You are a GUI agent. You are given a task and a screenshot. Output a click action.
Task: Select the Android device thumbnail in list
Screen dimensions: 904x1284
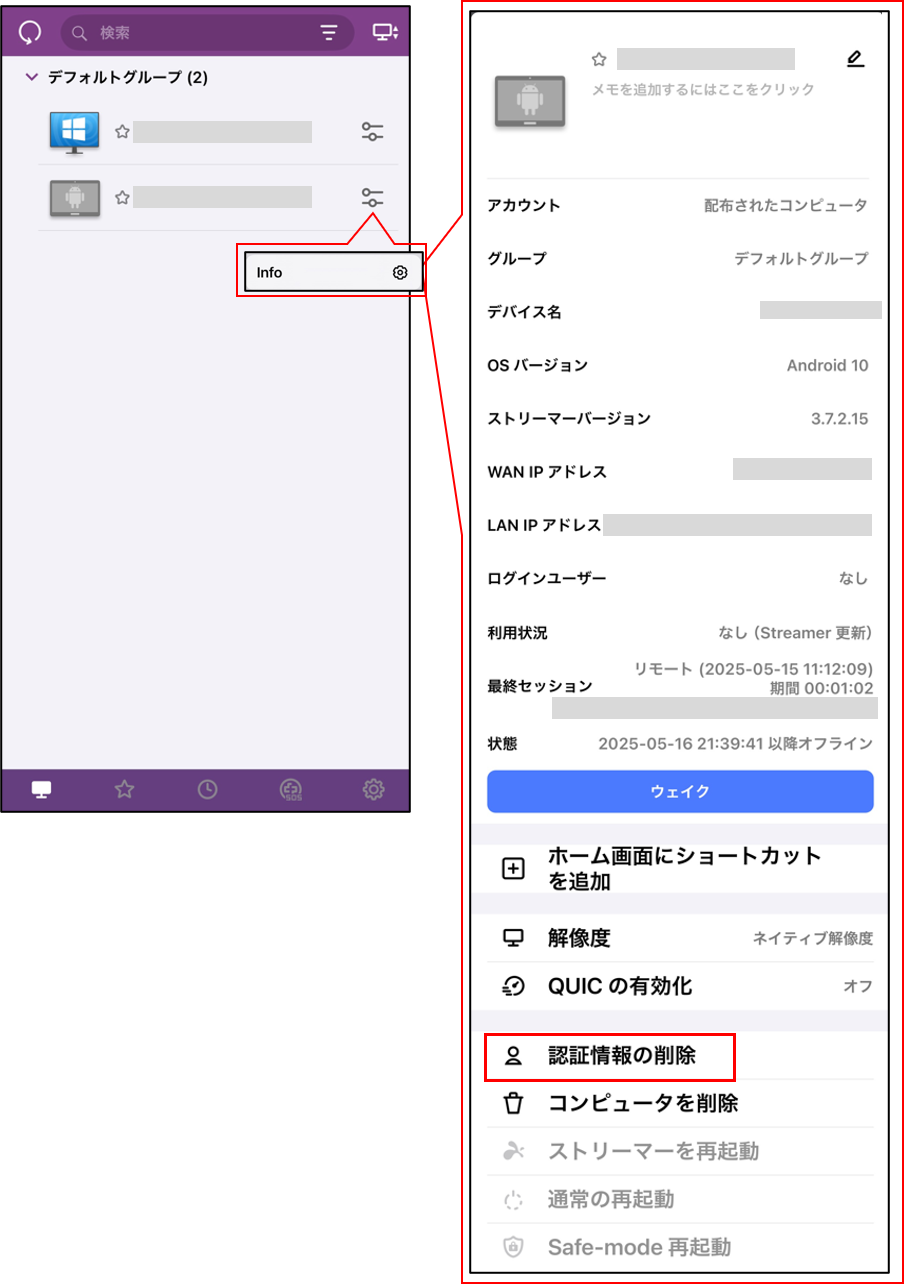[x=75, y=198]
